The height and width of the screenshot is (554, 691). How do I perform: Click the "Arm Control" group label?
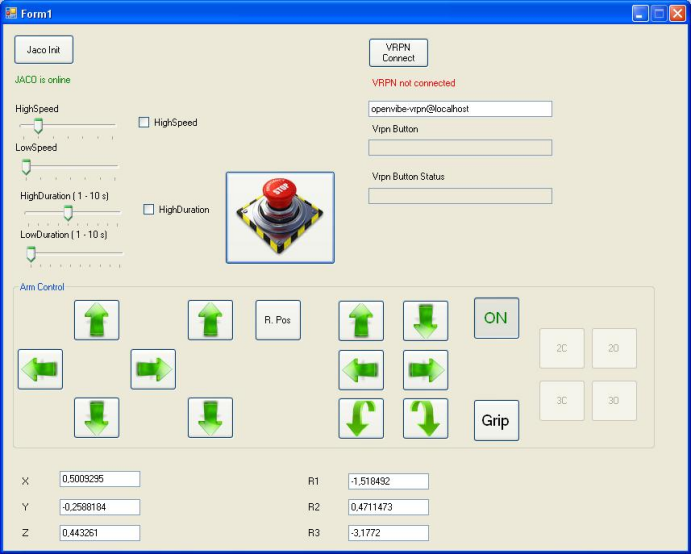pyautogui.click(x=42, y=287)
